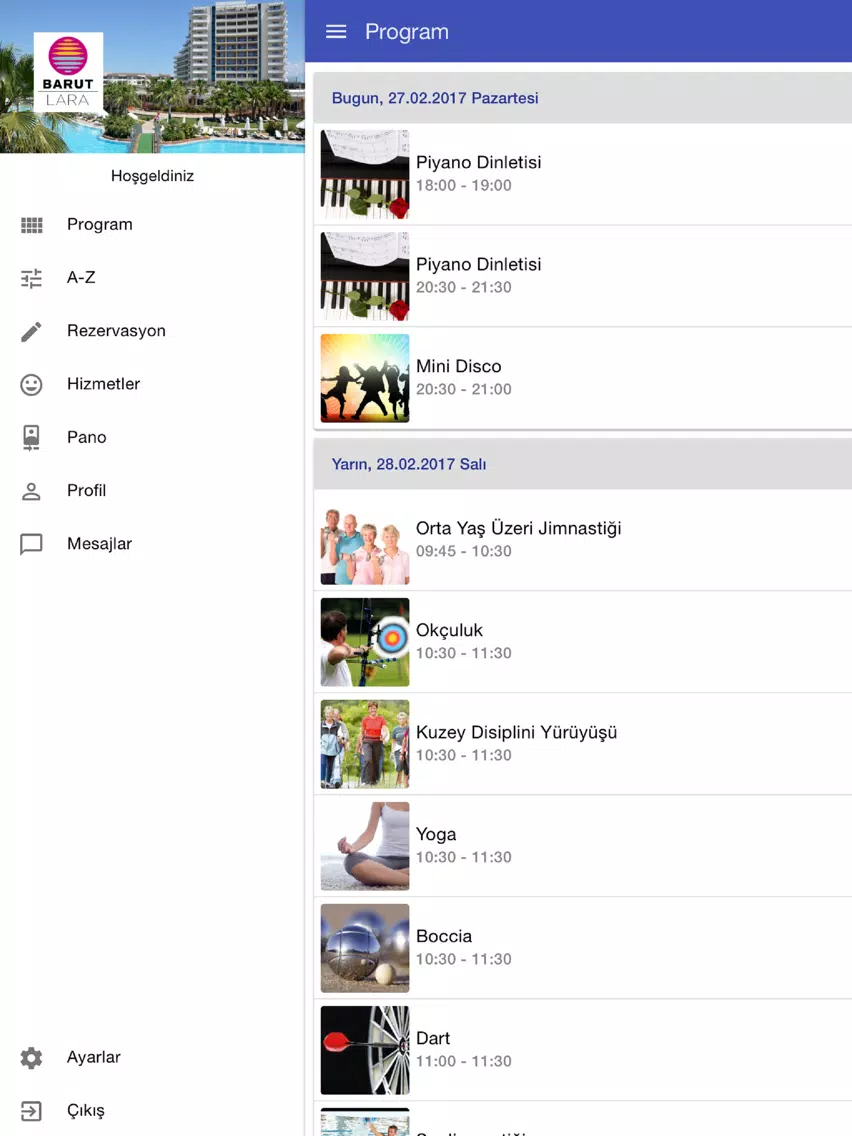Click the '09:45 - 10:30' time text
This screenshot has width=852, height=1136.
[x=464, y=551]
